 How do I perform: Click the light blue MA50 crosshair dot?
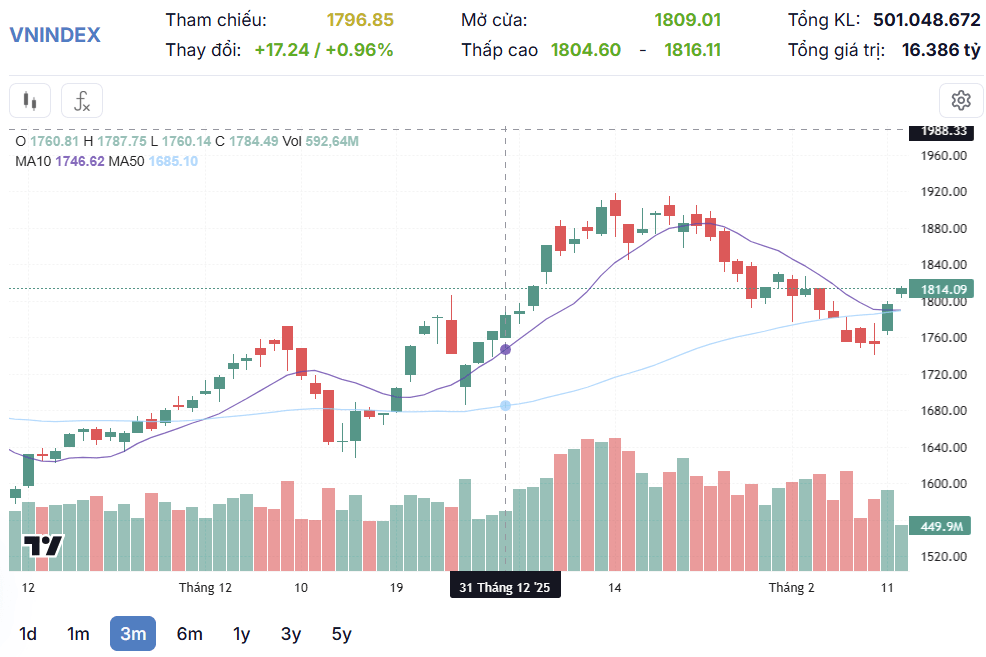pyautogui.click(x=506, y=406)
